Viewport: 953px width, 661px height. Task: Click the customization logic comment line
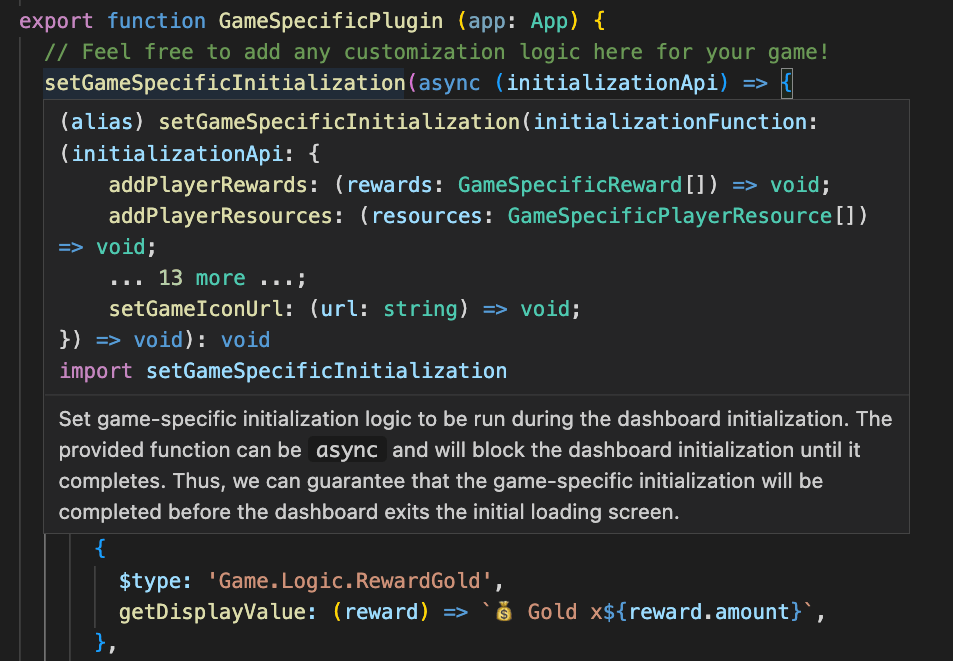pos(435,51)
